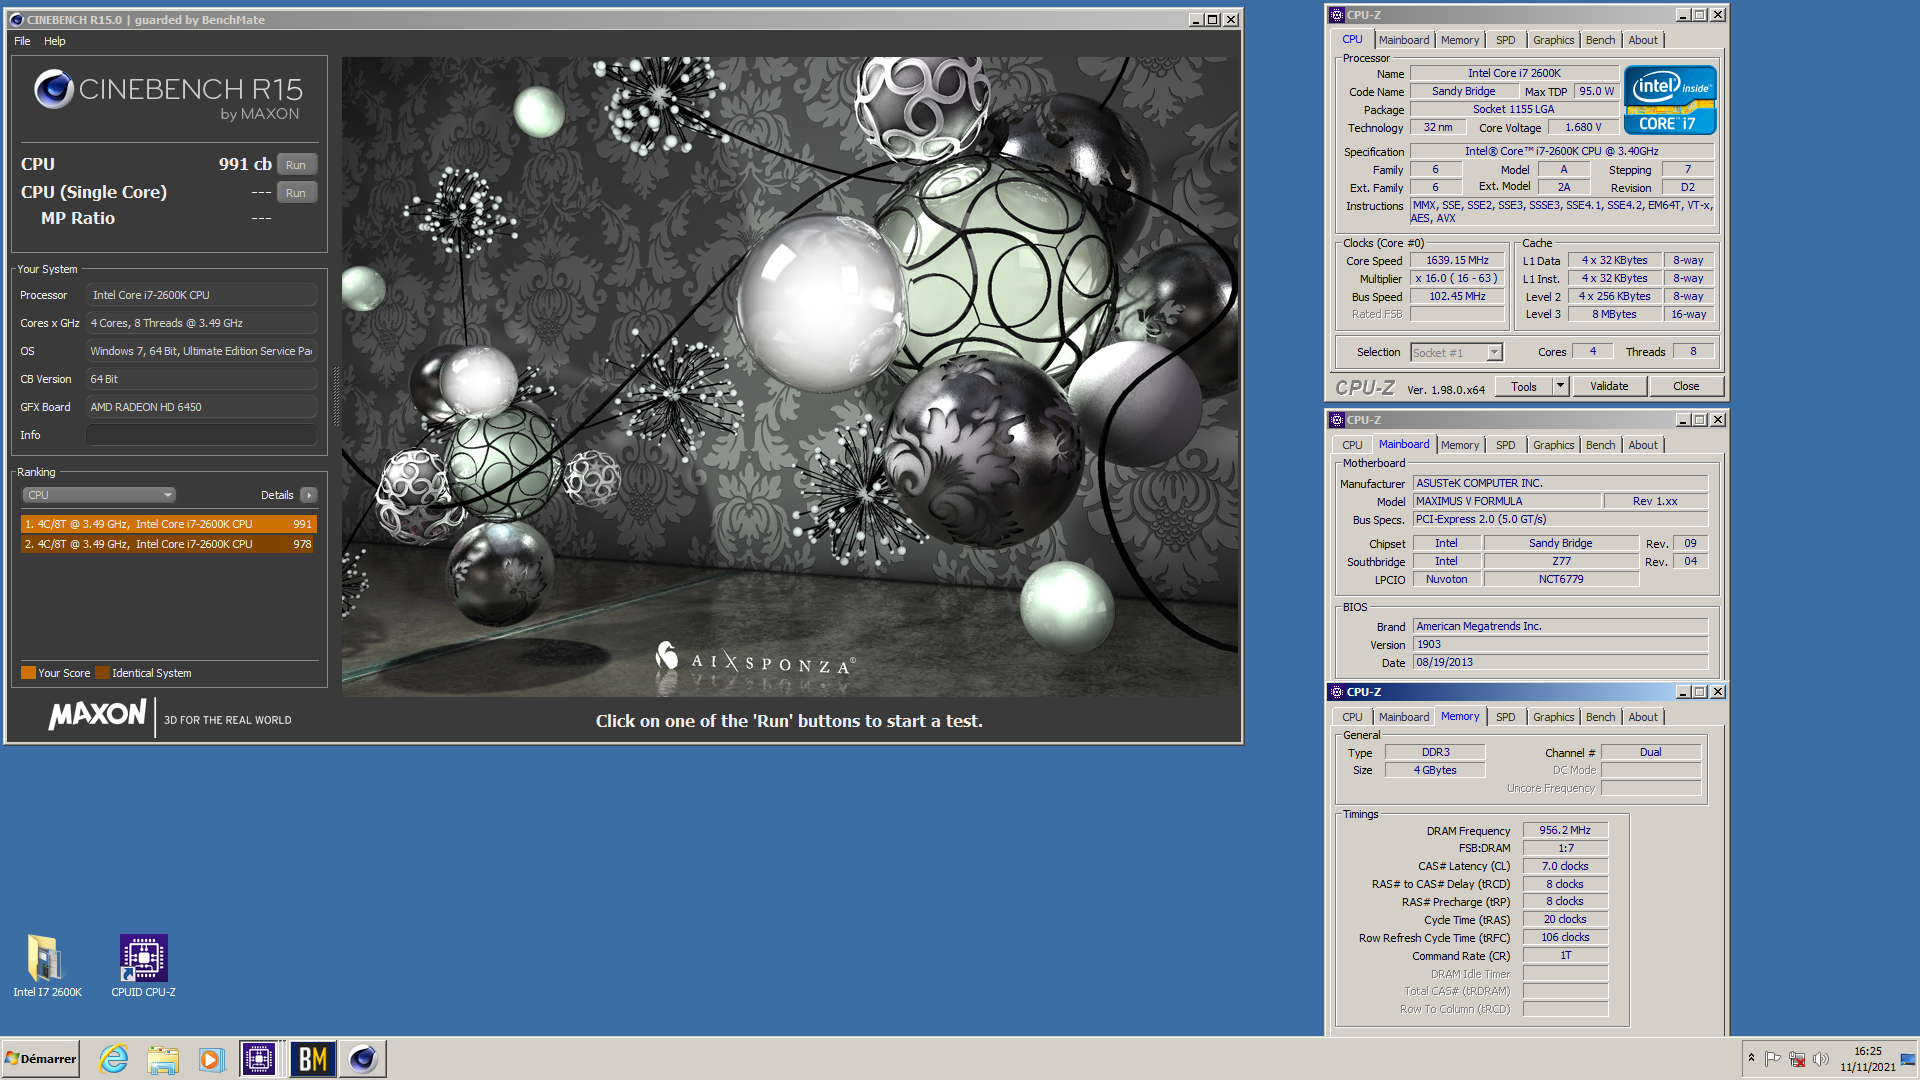Click the Tools button in CPU-Z

coord(1524,387)
